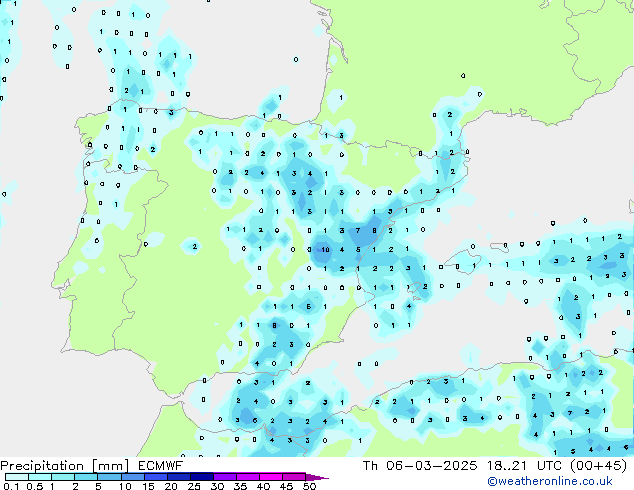Click the legend label '0.1'

pos(11,486)
